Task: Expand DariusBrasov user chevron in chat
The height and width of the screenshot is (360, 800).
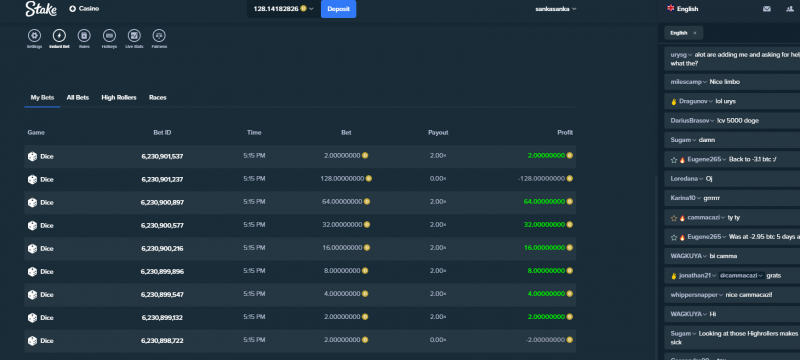Action: pyautogui.click(x=712, y=121)
